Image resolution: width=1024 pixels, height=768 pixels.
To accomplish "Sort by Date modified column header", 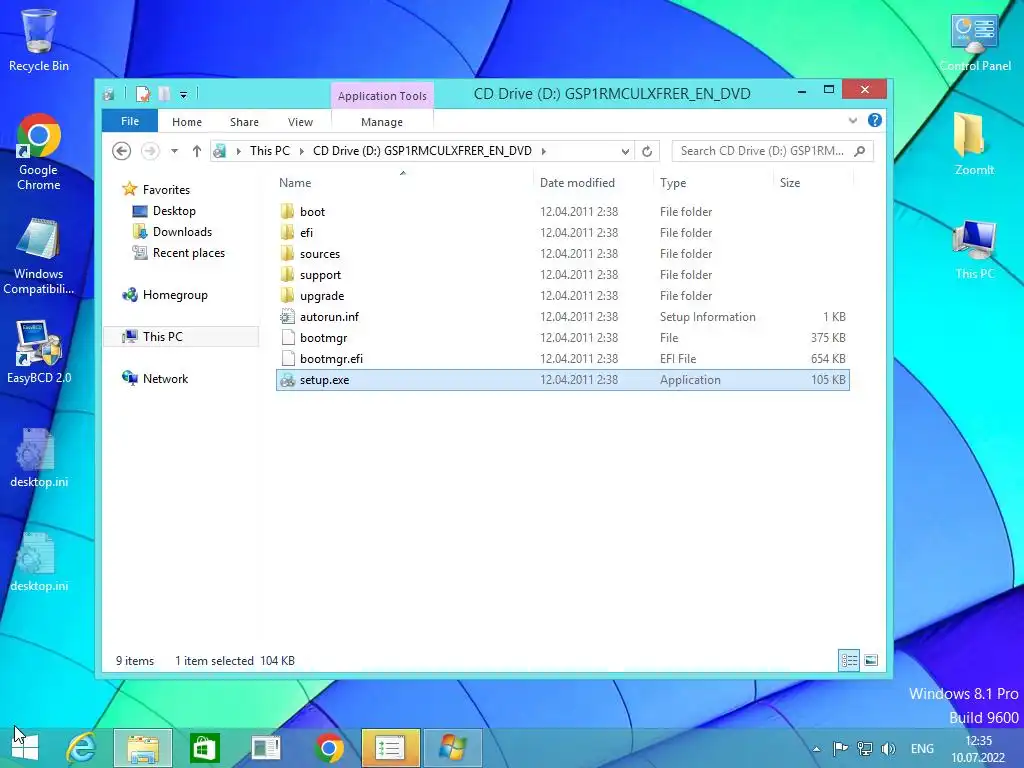I will (x=593, y=183).
